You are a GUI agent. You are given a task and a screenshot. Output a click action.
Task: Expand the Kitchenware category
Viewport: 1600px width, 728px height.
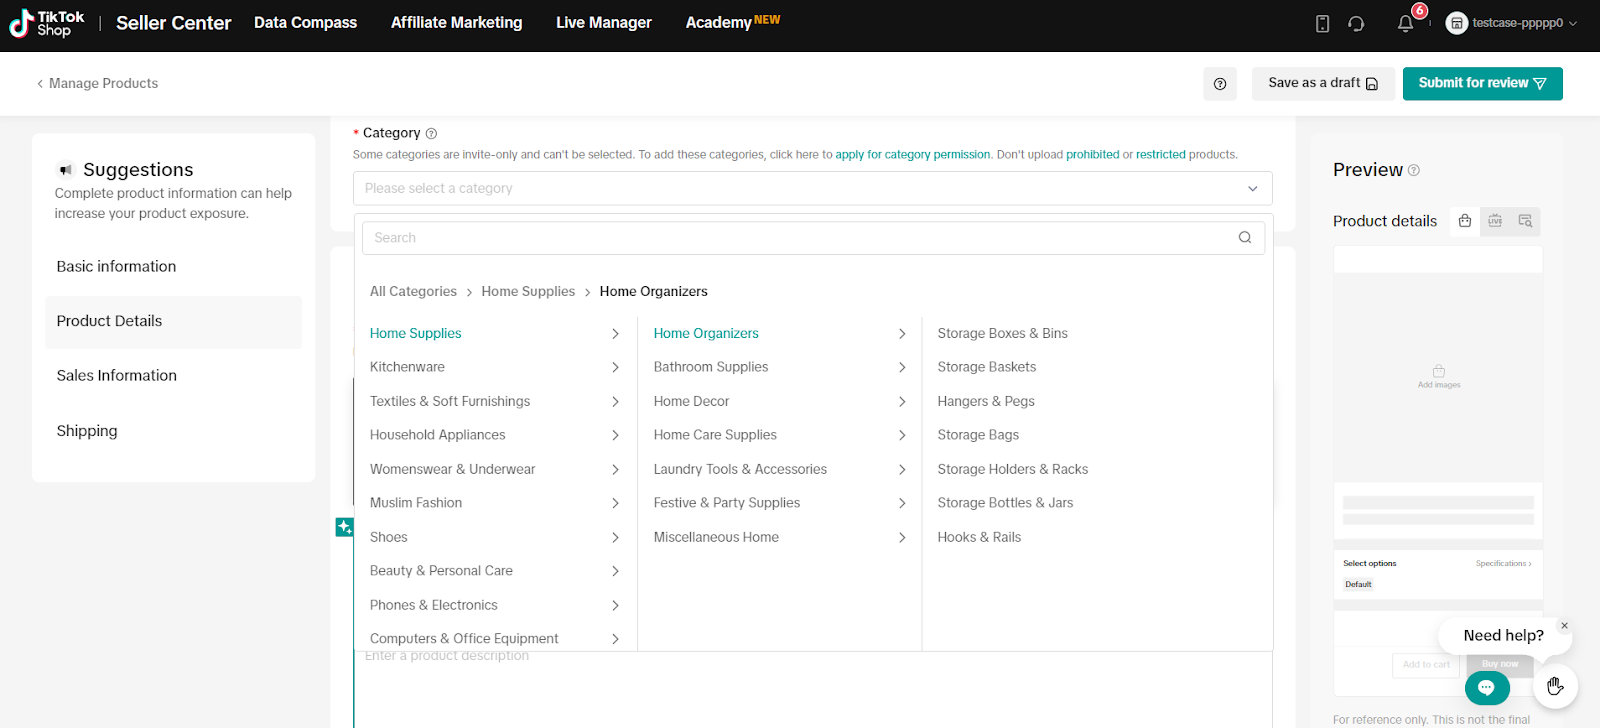coord(494,367)
